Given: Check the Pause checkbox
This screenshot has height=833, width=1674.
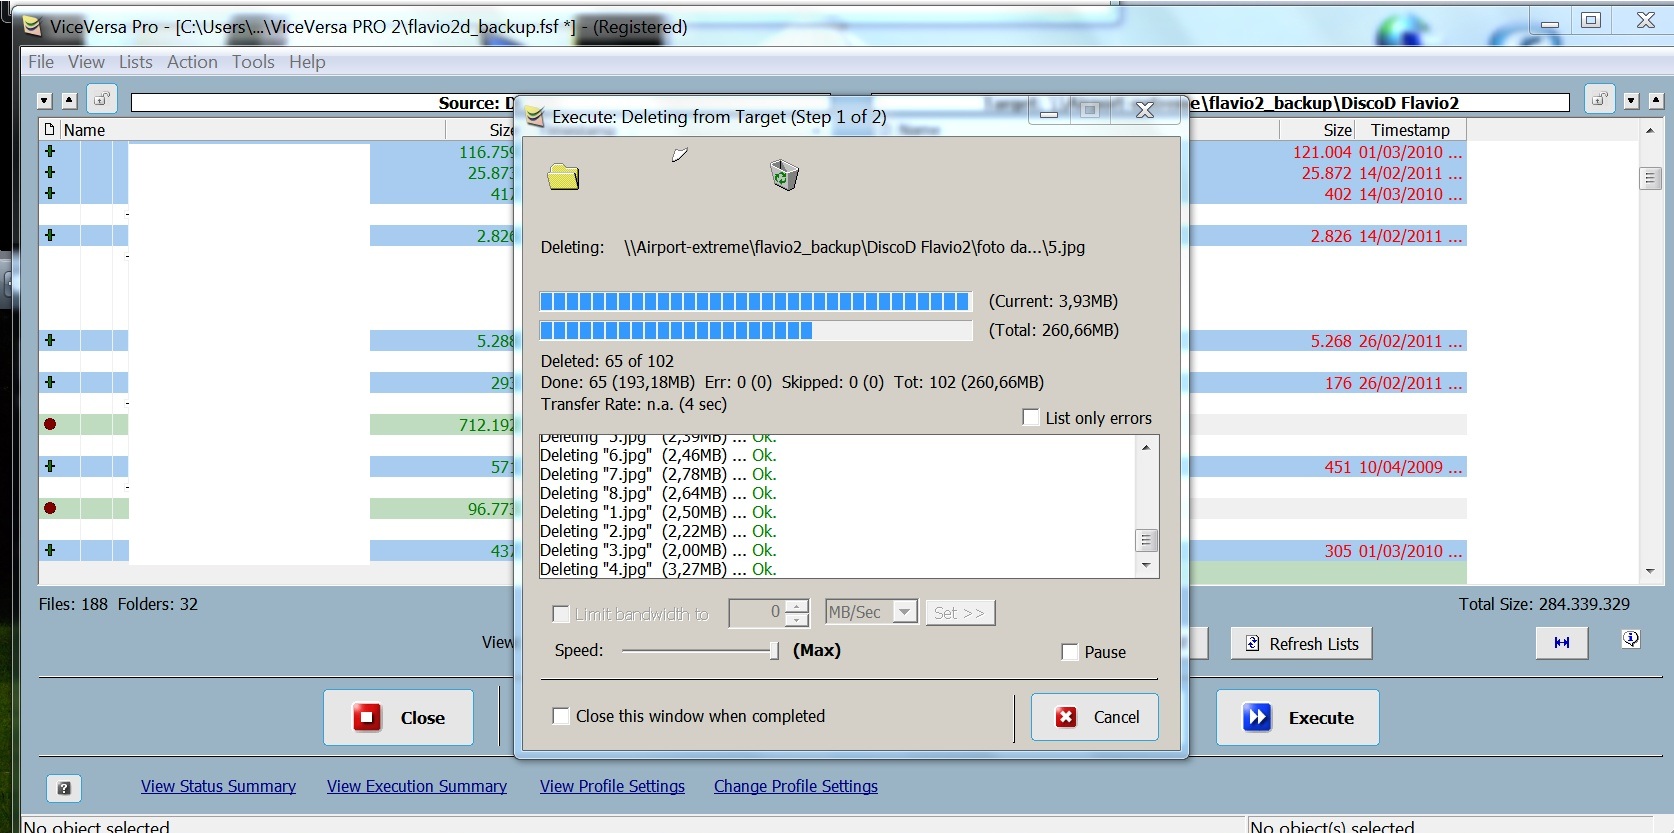Looking at the screenshot, I should [1070, 652].
